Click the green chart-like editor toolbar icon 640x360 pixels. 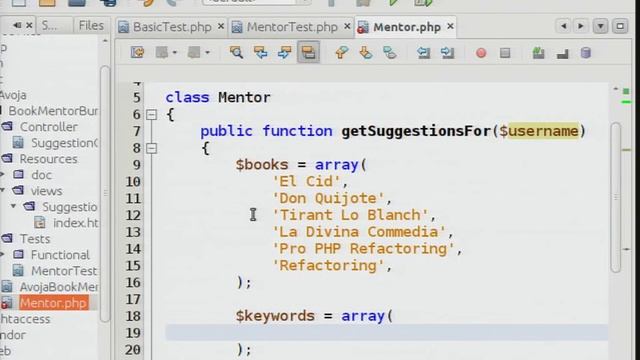538,53
